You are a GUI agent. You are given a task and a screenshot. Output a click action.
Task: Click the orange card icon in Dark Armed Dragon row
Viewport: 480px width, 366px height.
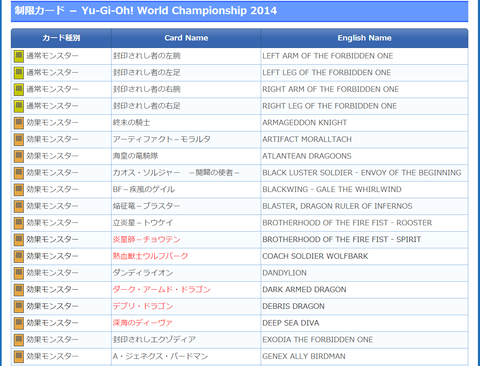click(x=19, y=289)
